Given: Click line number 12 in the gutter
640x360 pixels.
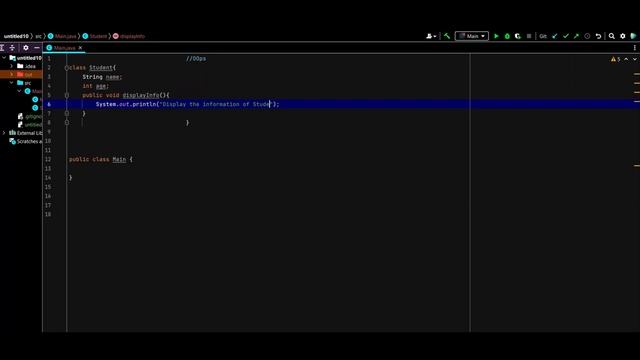Looking at the screenshot, I should [48, 159].
